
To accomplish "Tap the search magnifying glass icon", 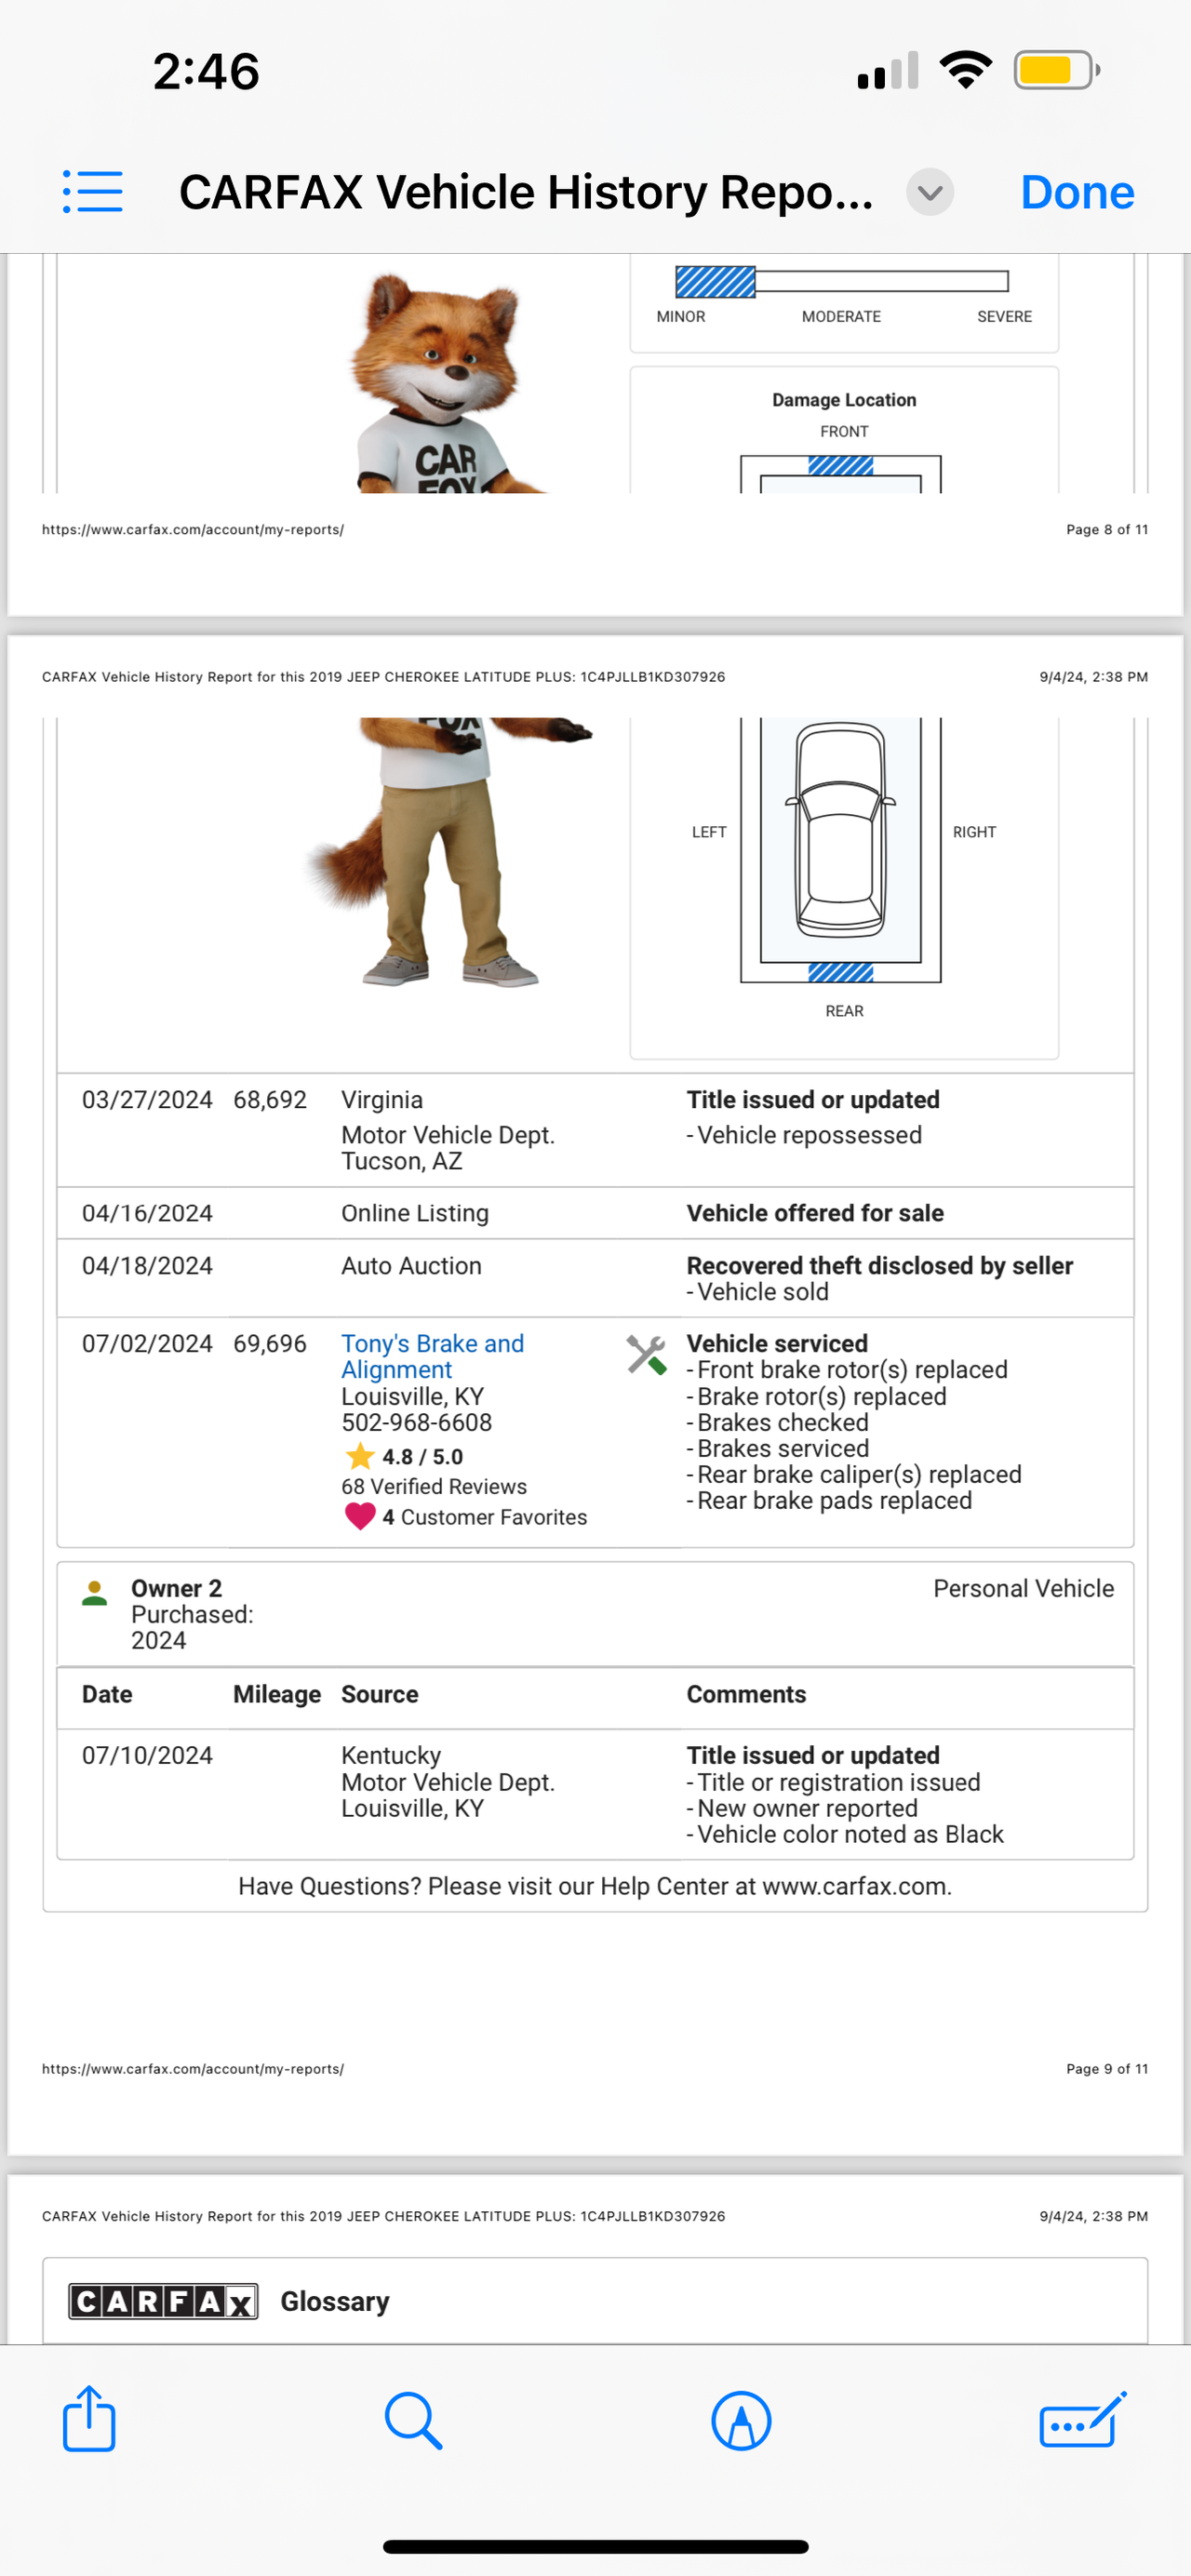I will [x=412, y=2420].
